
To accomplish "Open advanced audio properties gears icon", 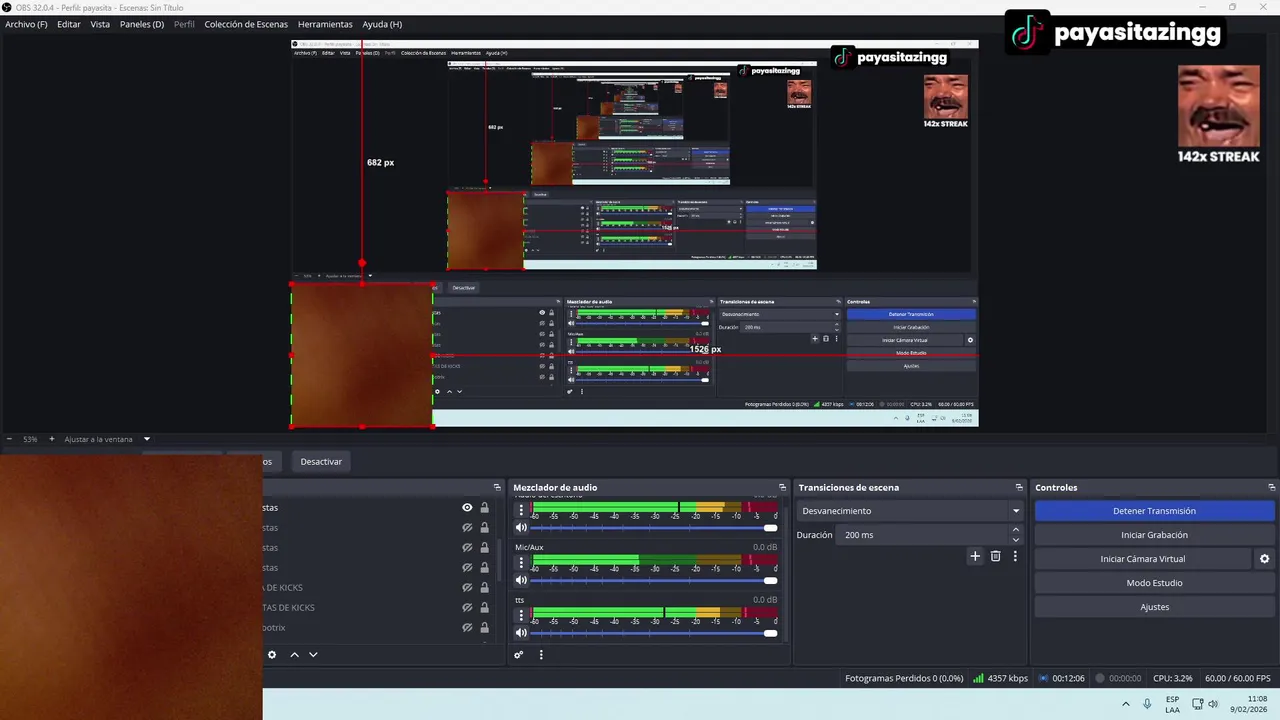I will [518, 655].
